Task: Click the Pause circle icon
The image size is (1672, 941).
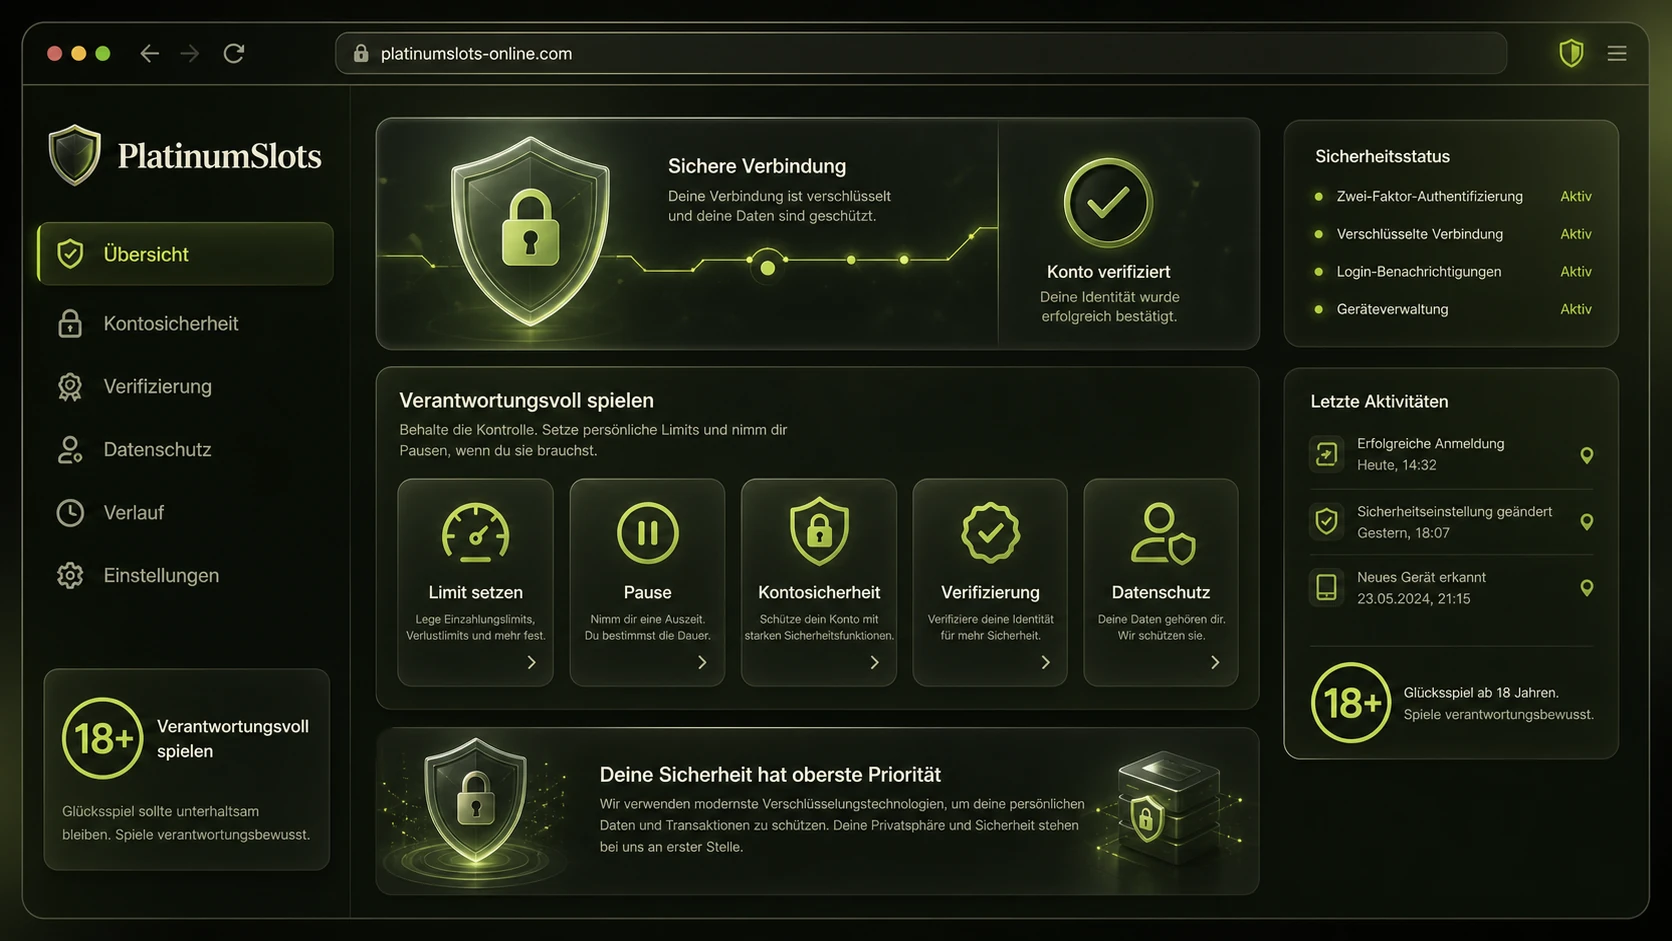Action: [647, 532]
